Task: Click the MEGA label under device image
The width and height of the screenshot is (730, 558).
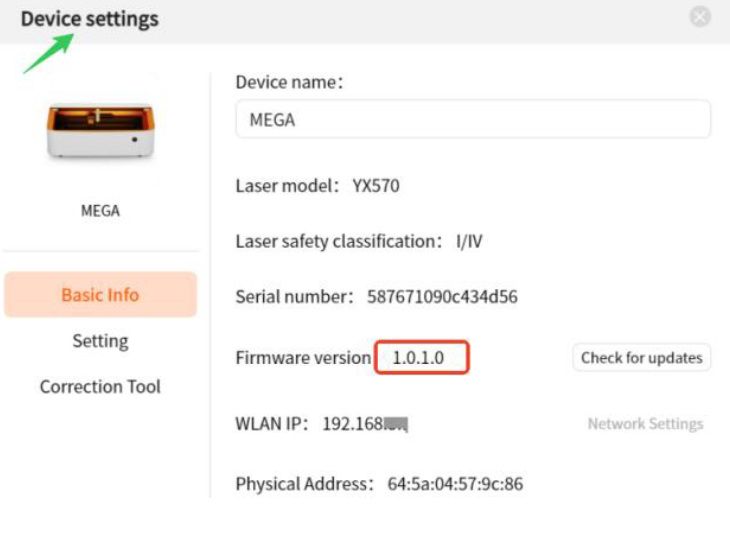Action: point(101,211)
